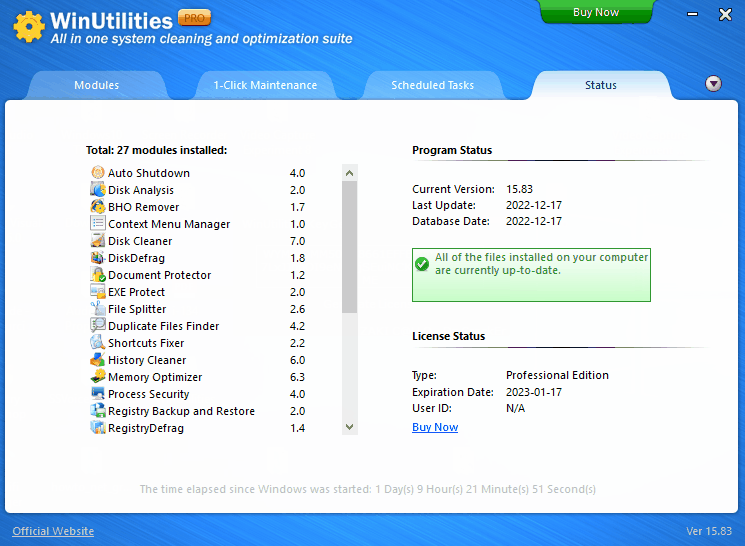Image resolution: width=745 pixels, height=546 pixels.
Task: Select the EXE Protect list row
Action: 199,291
